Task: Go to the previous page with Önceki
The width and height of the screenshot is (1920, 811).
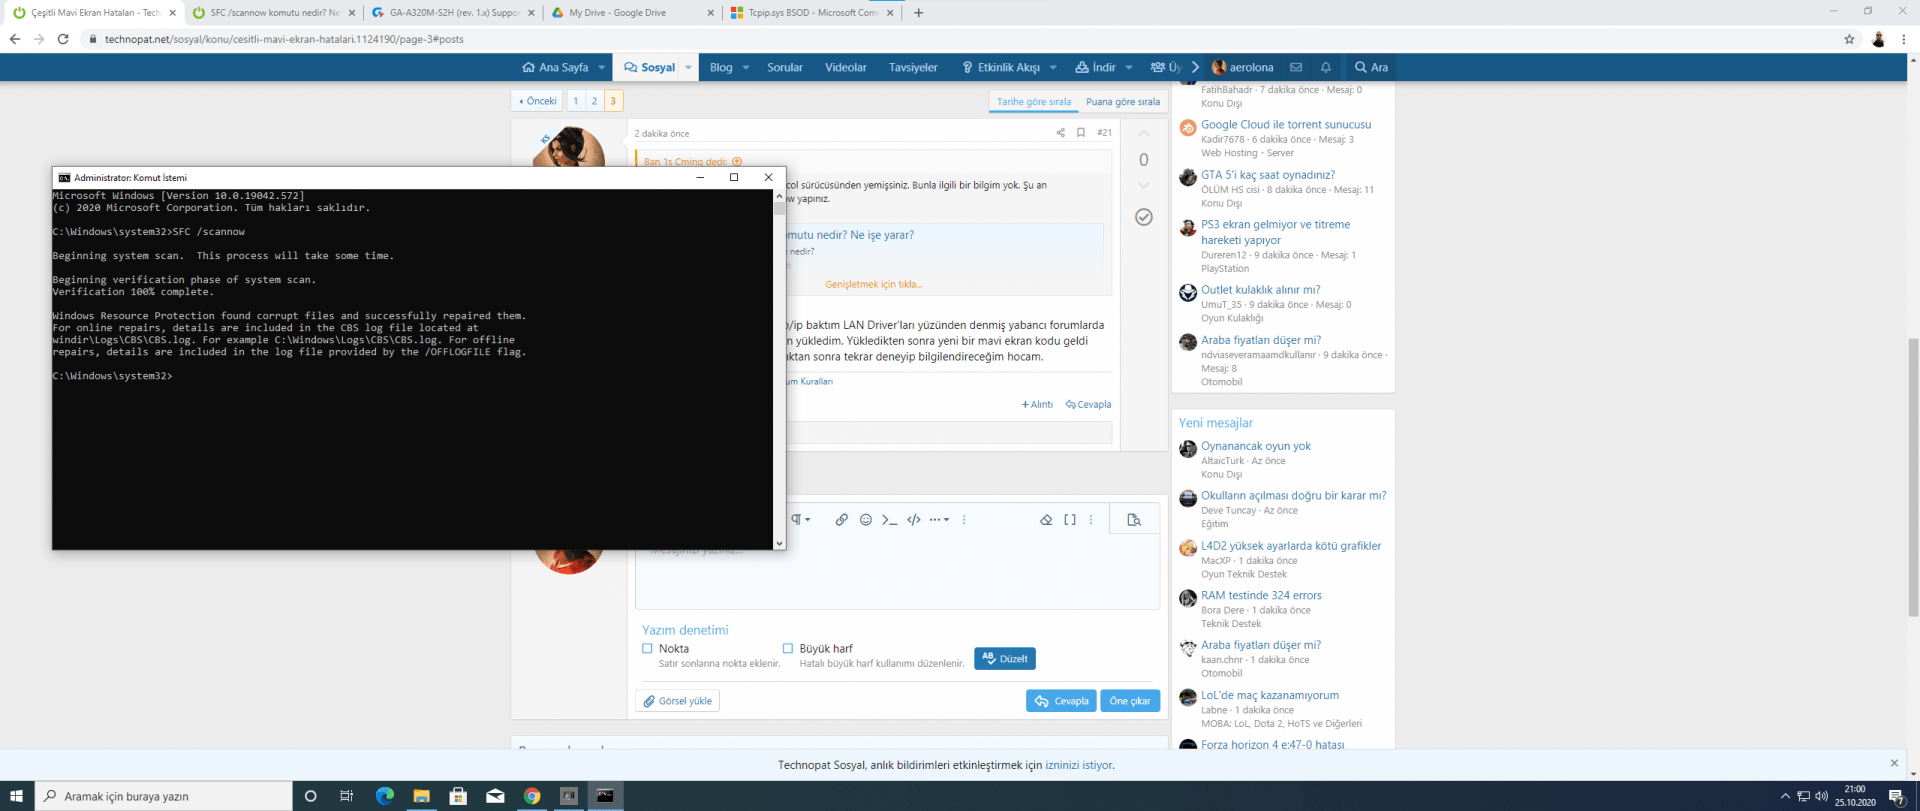Action: pyautogui.click(x=538, y=101)
